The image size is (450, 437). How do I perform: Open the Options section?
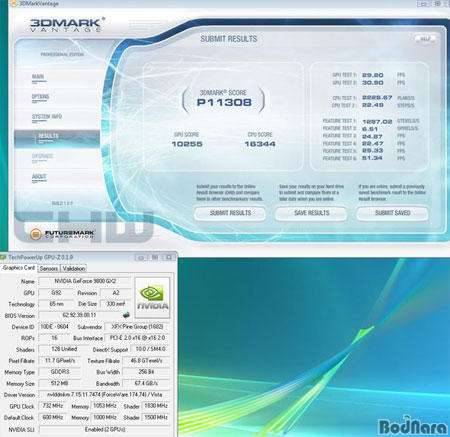click(x=40, y=97)
